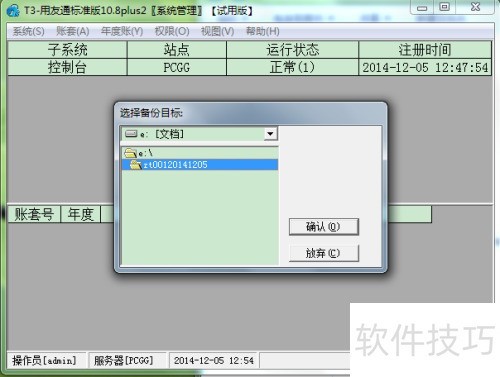This screenshot has height=377, width=500.
Task: Click the 选择备份目标 dialog title
Action: 151,113
